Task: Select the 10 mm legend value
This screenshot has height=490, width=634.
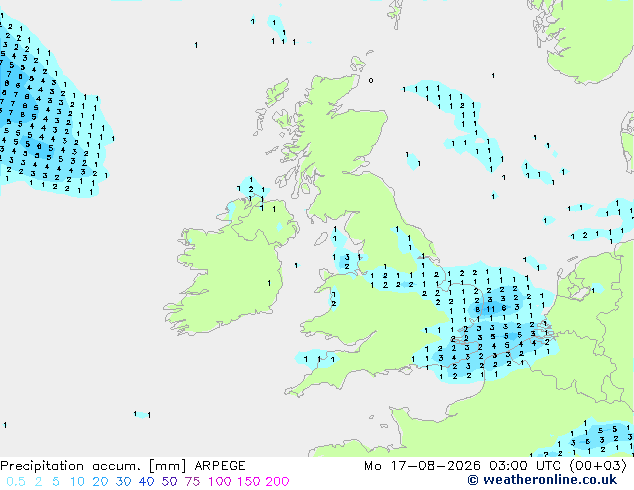Action: (x=77, y=482)
